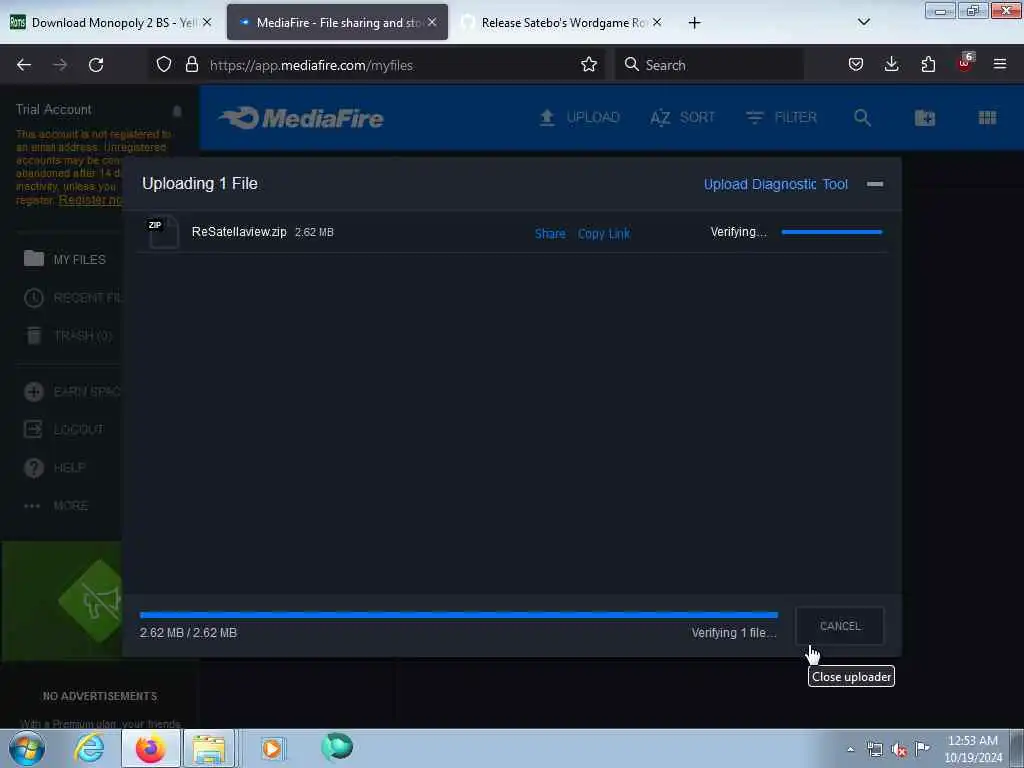Expand the MORE sidebar item
The width and height of the screenshot is (1024, 768).
pos(56,505)
